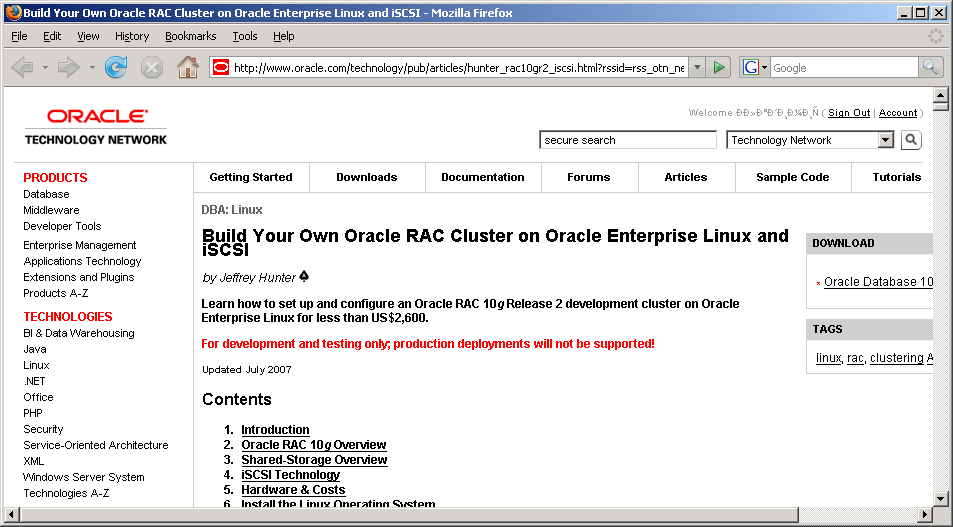Reload the page with the refresh icon
Image resolution: width=953 pixels, height=527 pixels.
pos(116,68)
